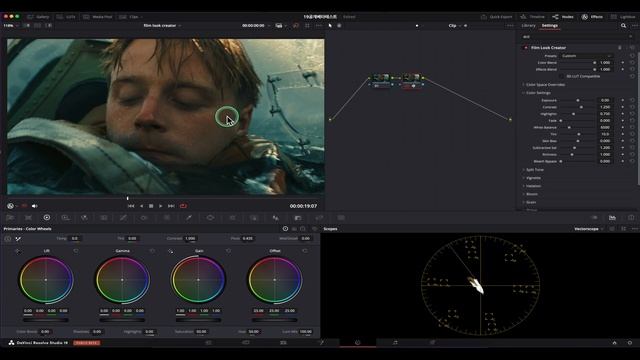Image resolution: width=640 pixels, height=360 pixels.
Task: Add keyframe for Bleach Bypass parameter
Action: (x=623, y=161)
